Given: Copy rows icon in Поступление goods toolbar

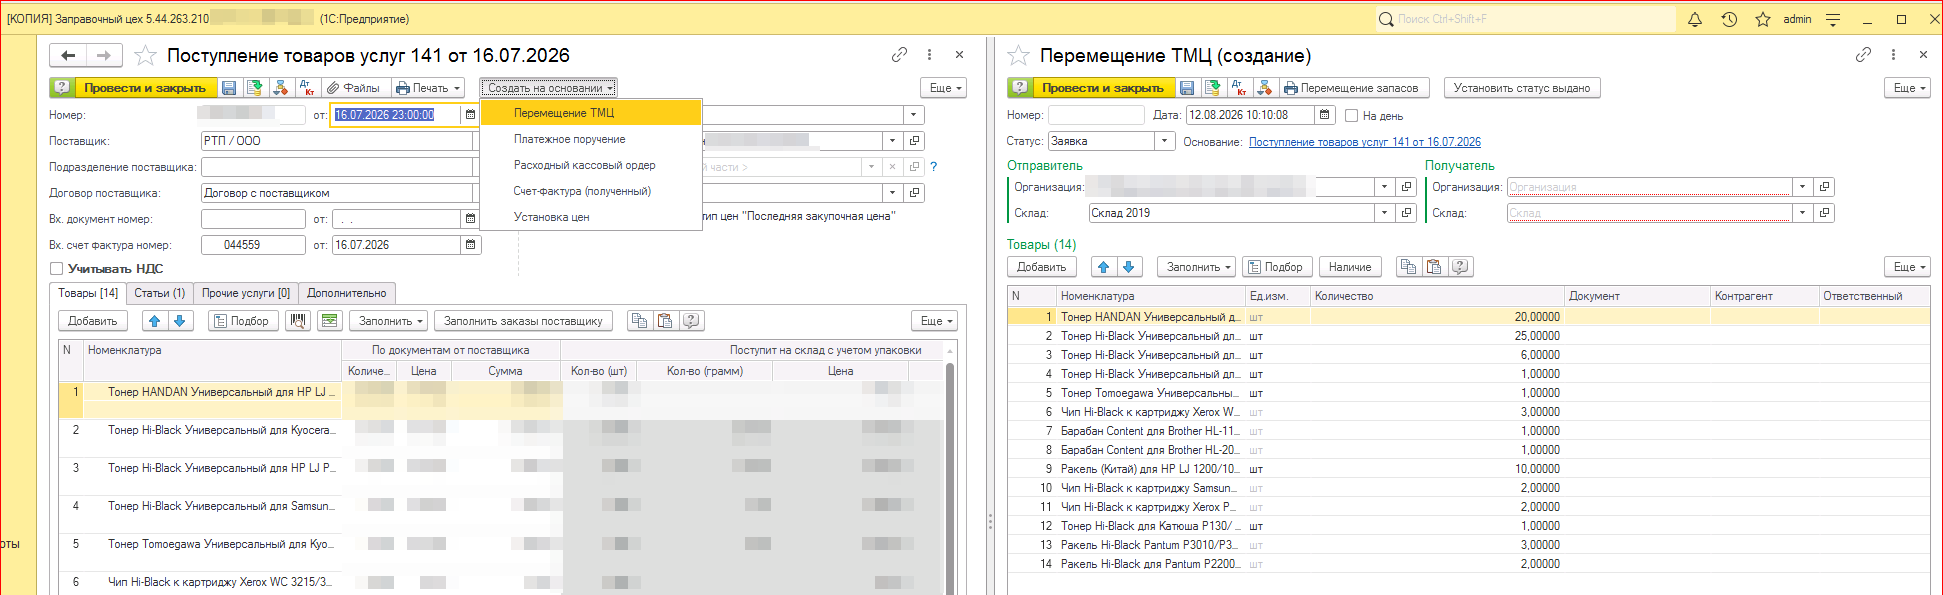Looking at the screenshot, I should pyautogui.click(x=639, y=321).
